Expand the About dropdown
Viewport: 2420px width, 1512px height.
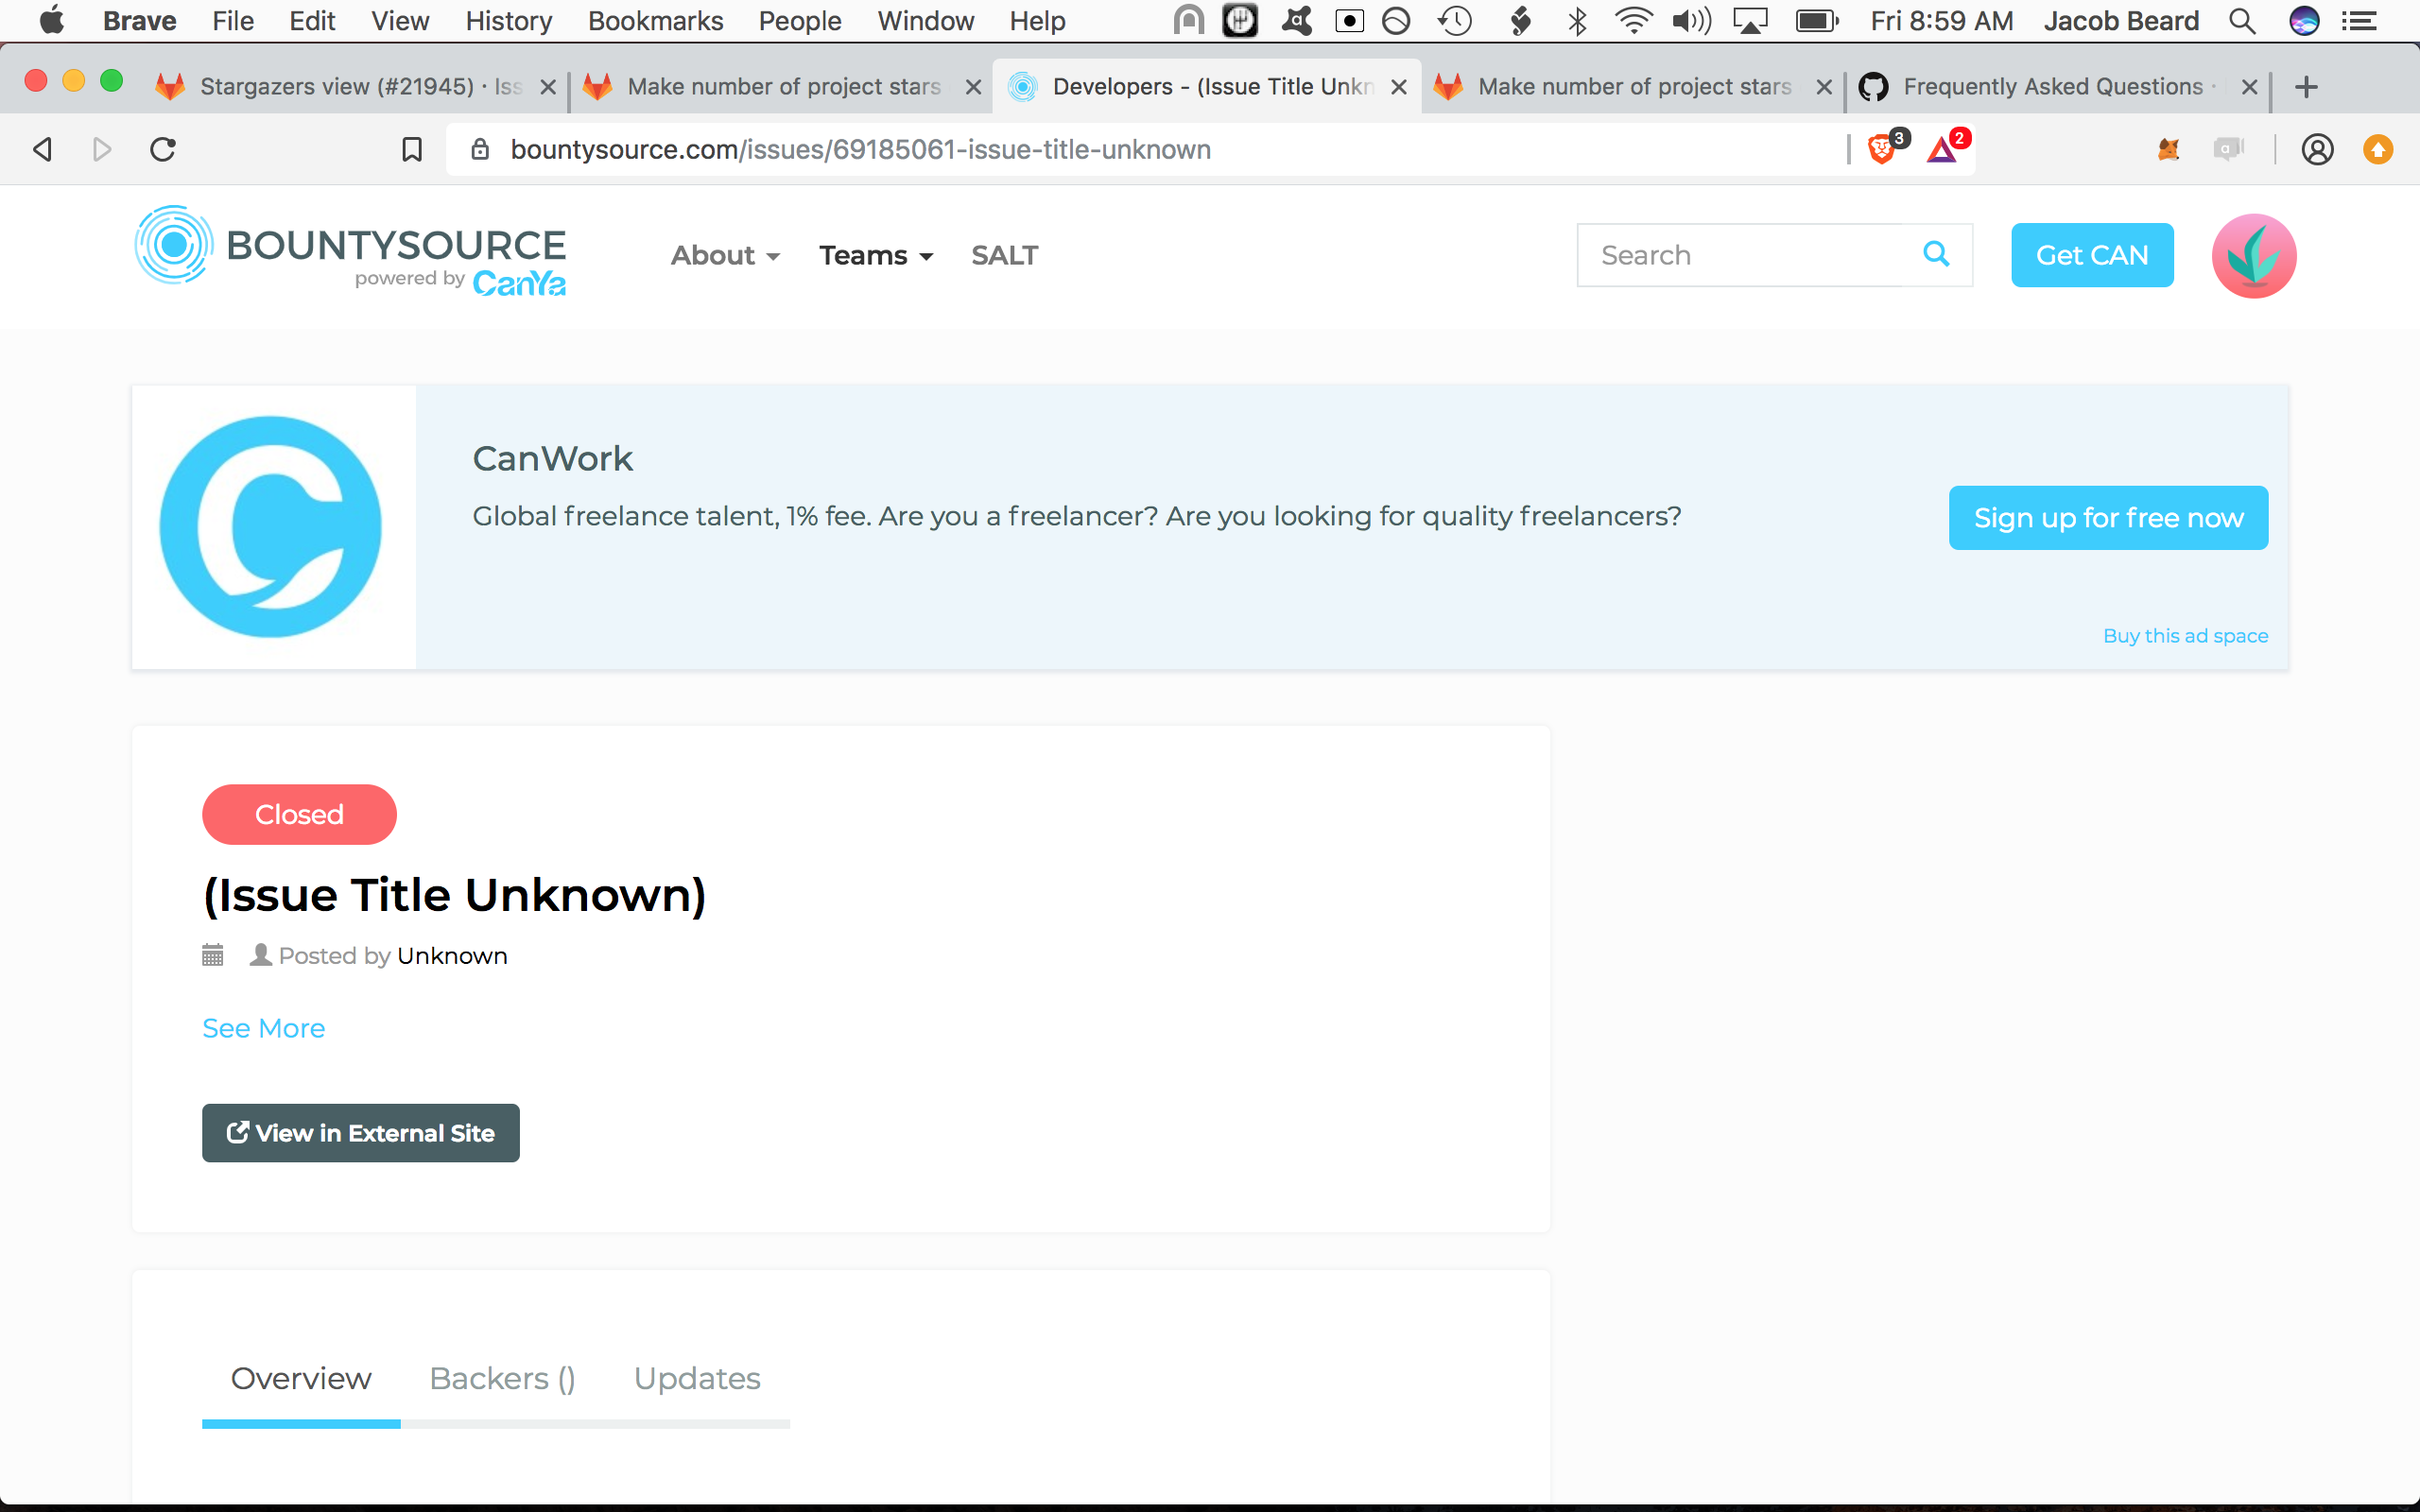[x=724, y=255]
